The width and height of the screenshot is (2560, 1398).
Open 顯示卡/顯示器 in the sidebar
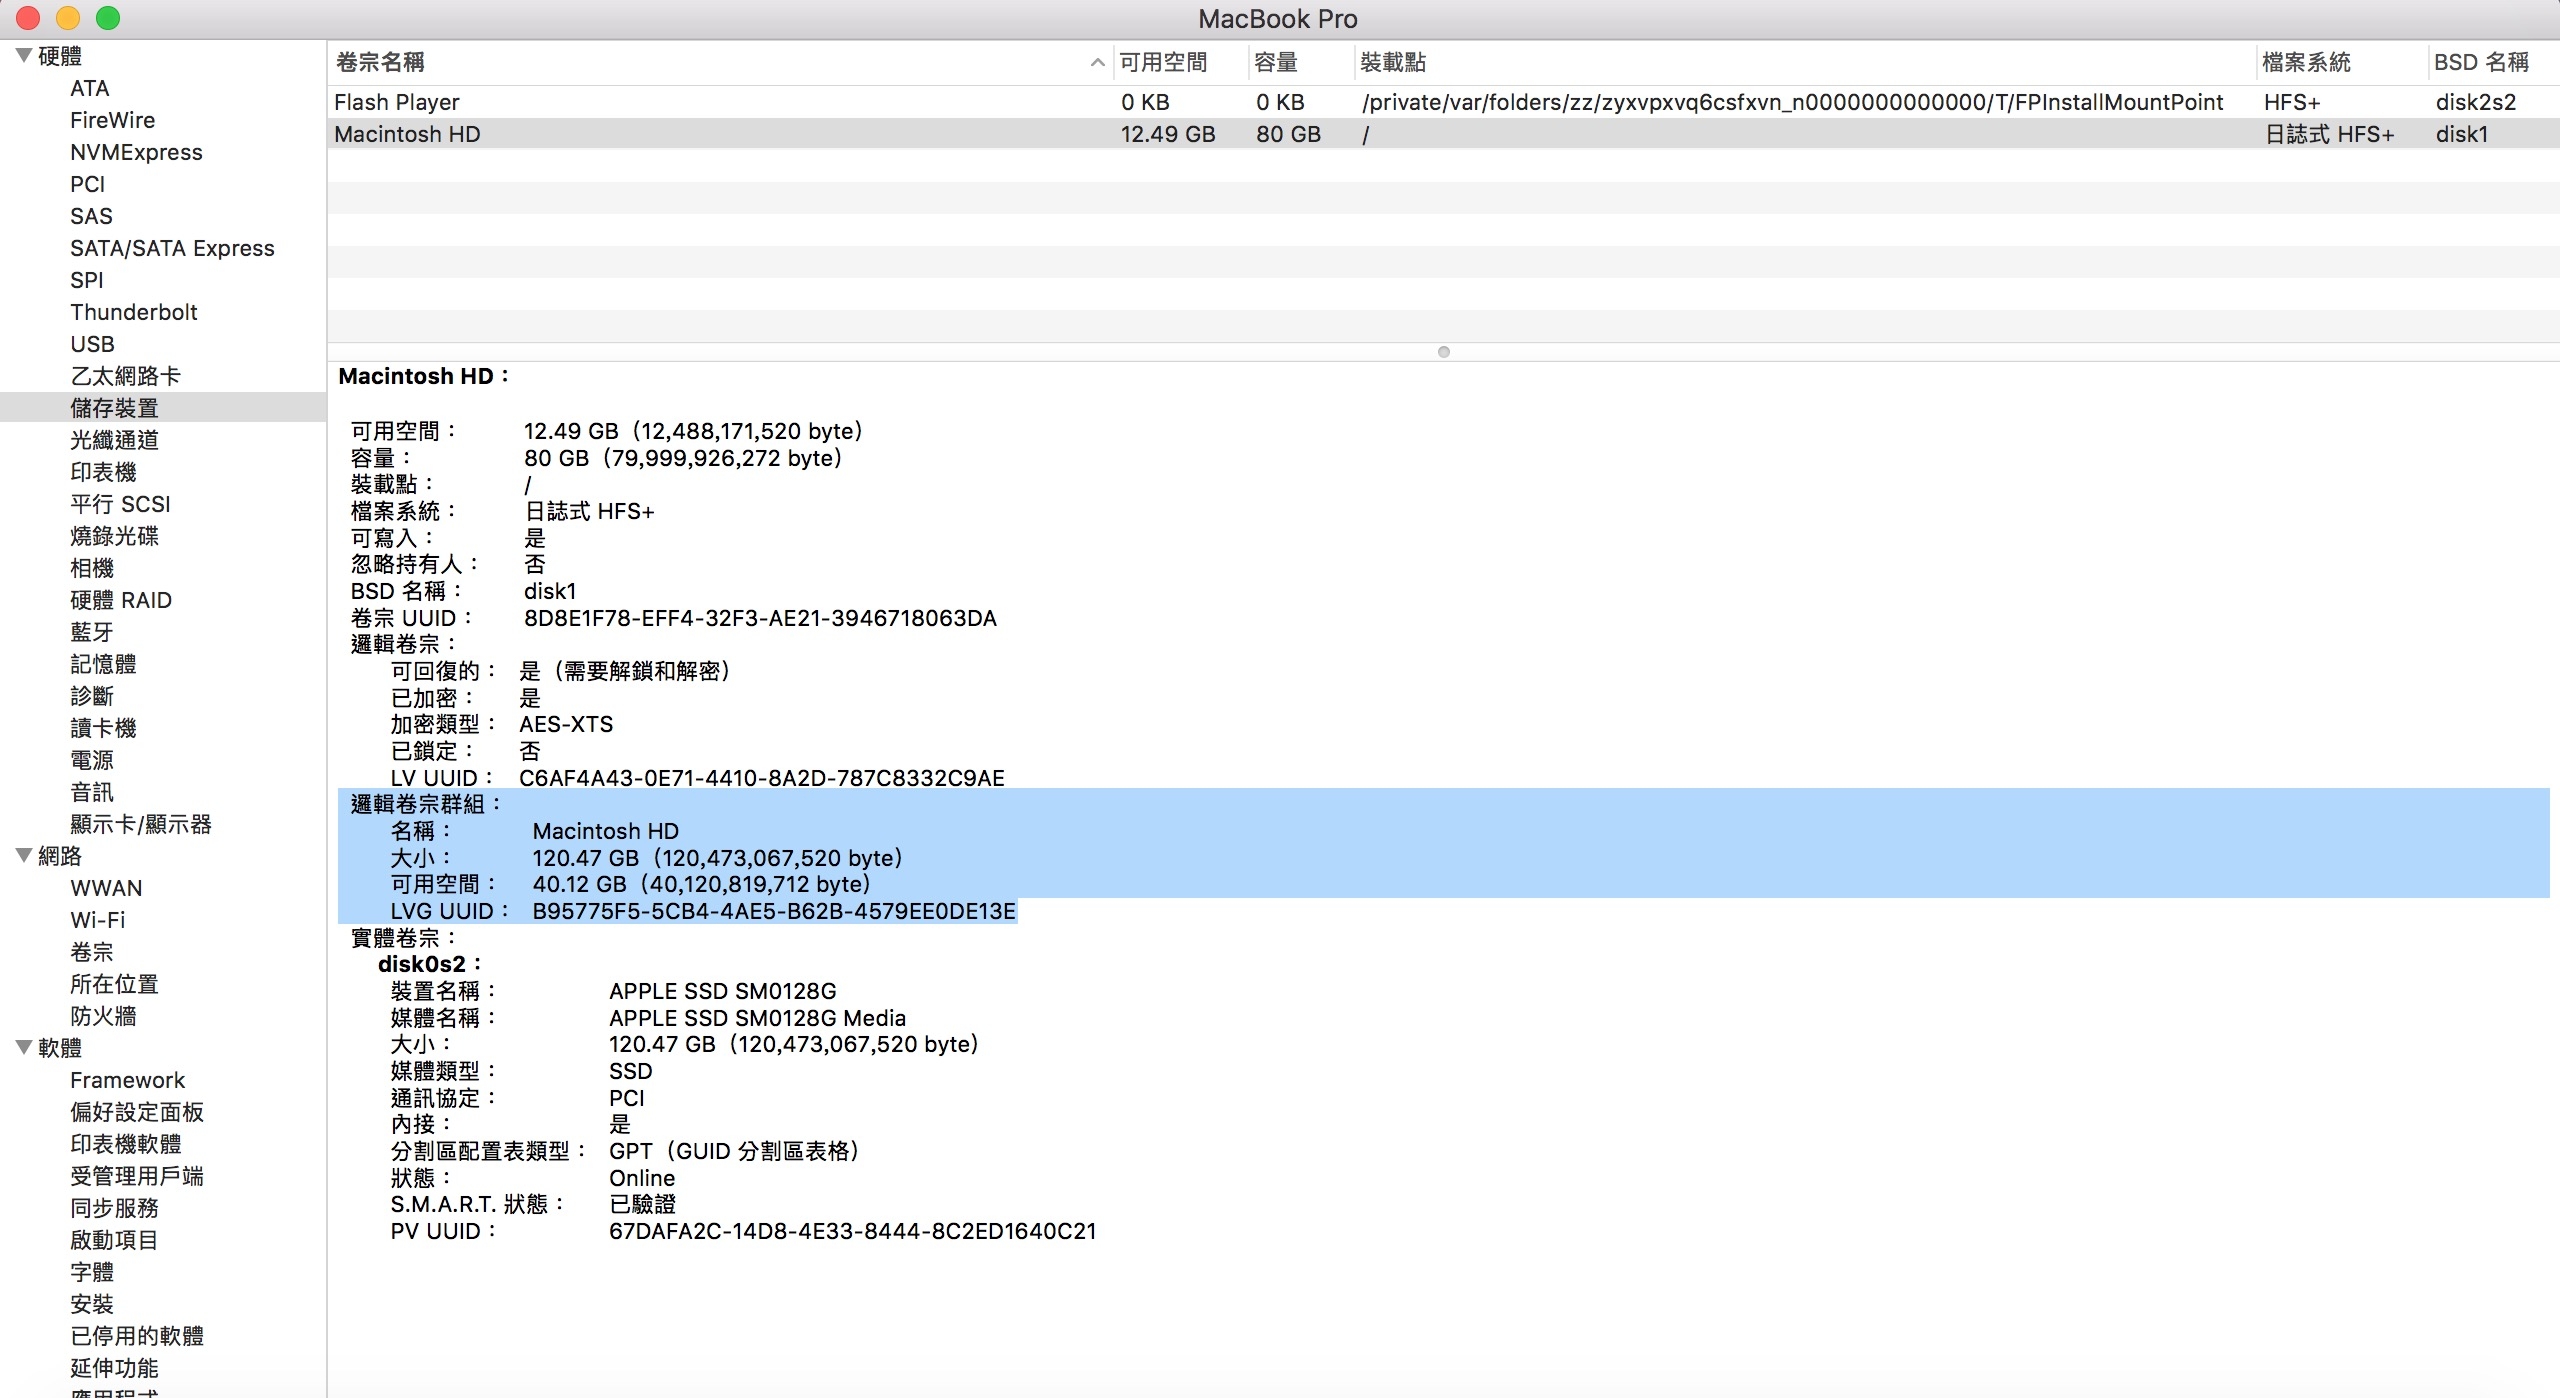tap(141, 824)
